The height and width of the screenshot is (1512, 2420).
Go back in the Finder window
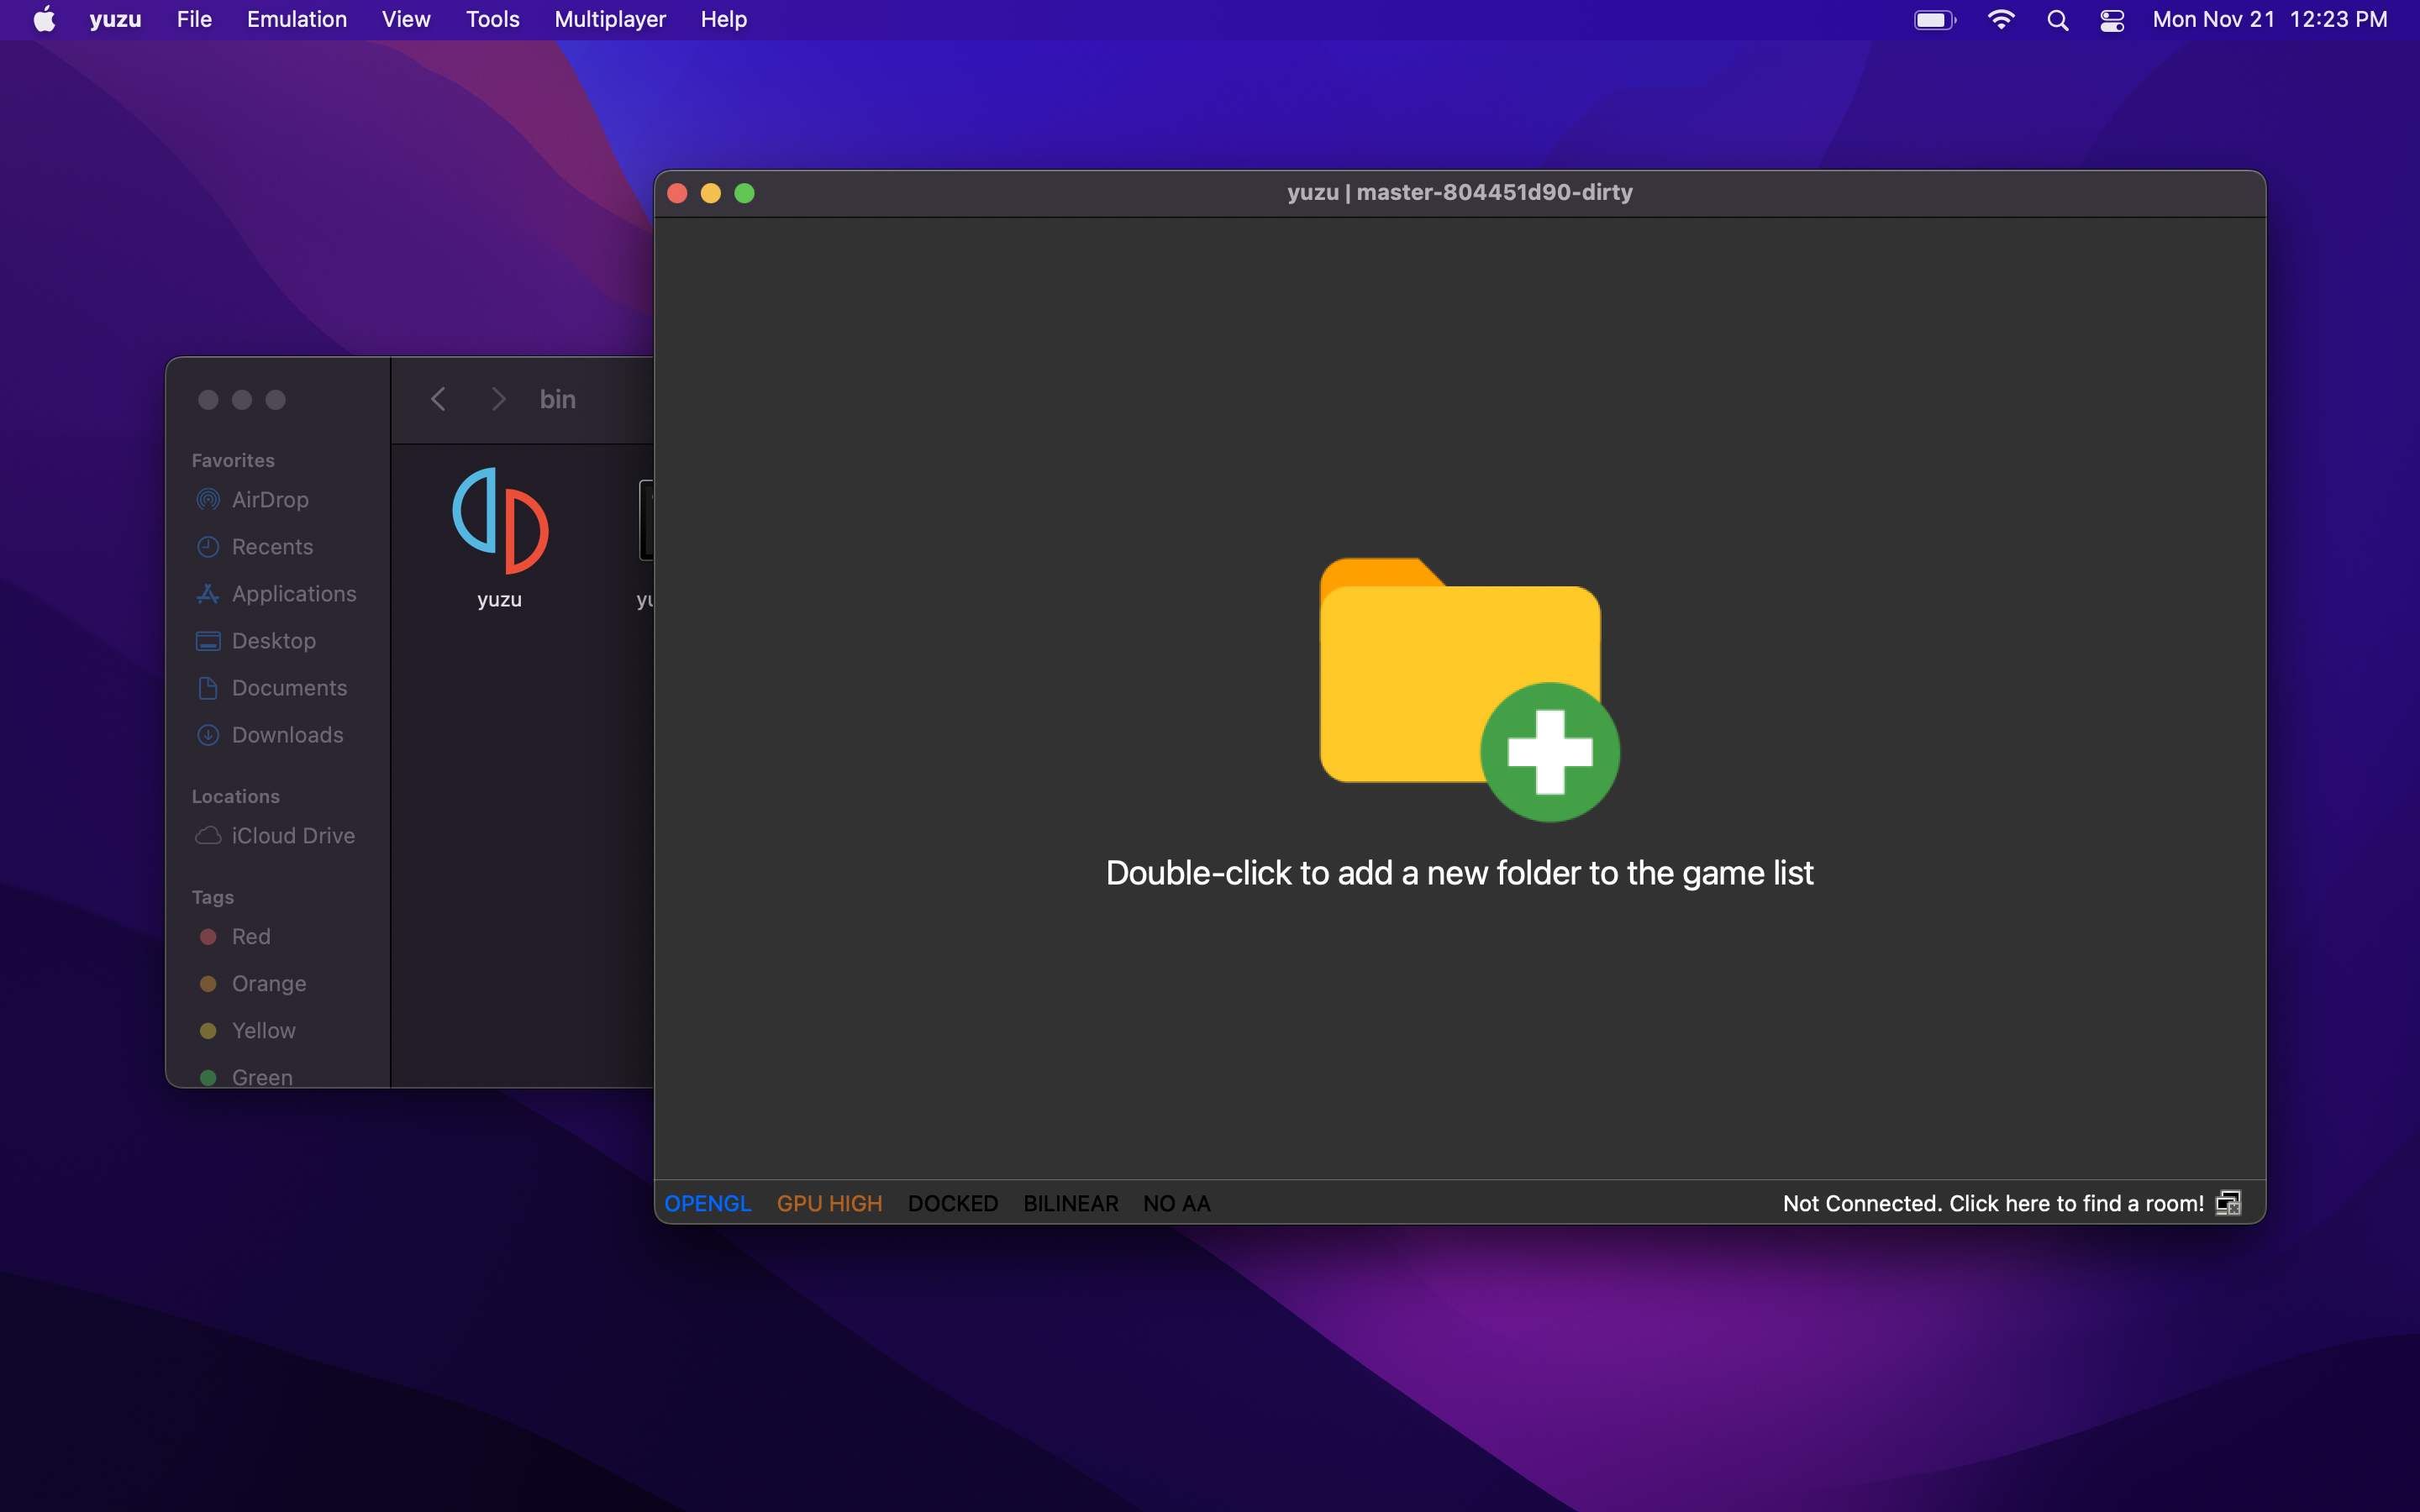[438, 399]
